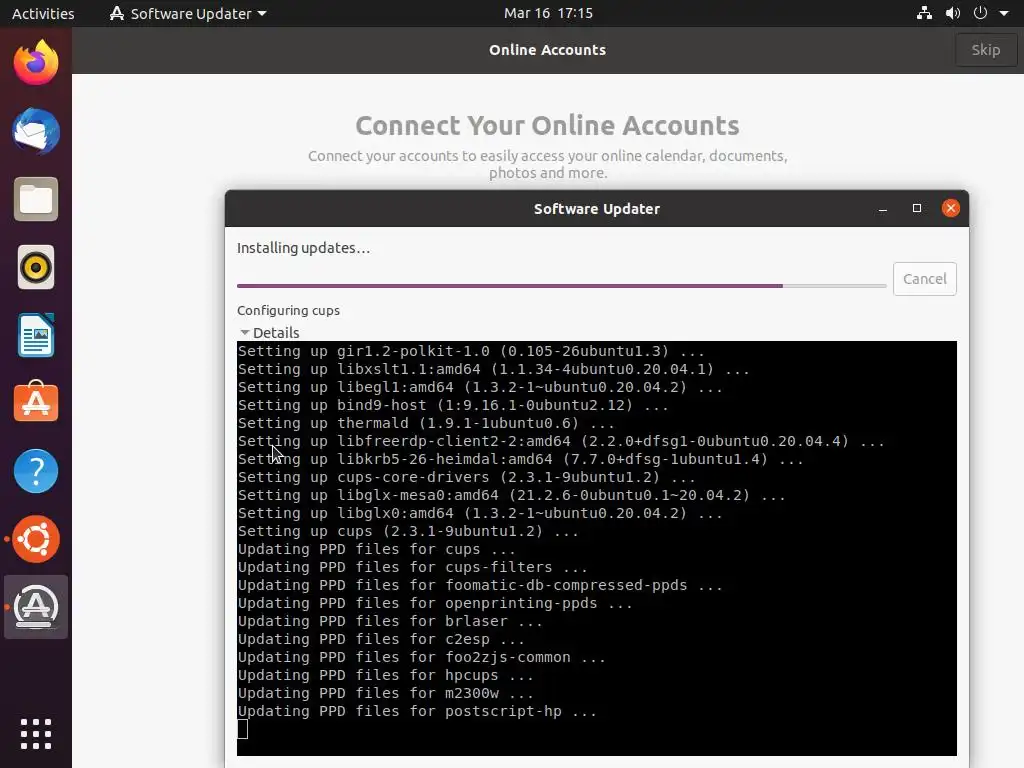Click 'Connect Your Online Accounts' heading
This screenshot has width=1024, height=768.
[x=547, y=125]
